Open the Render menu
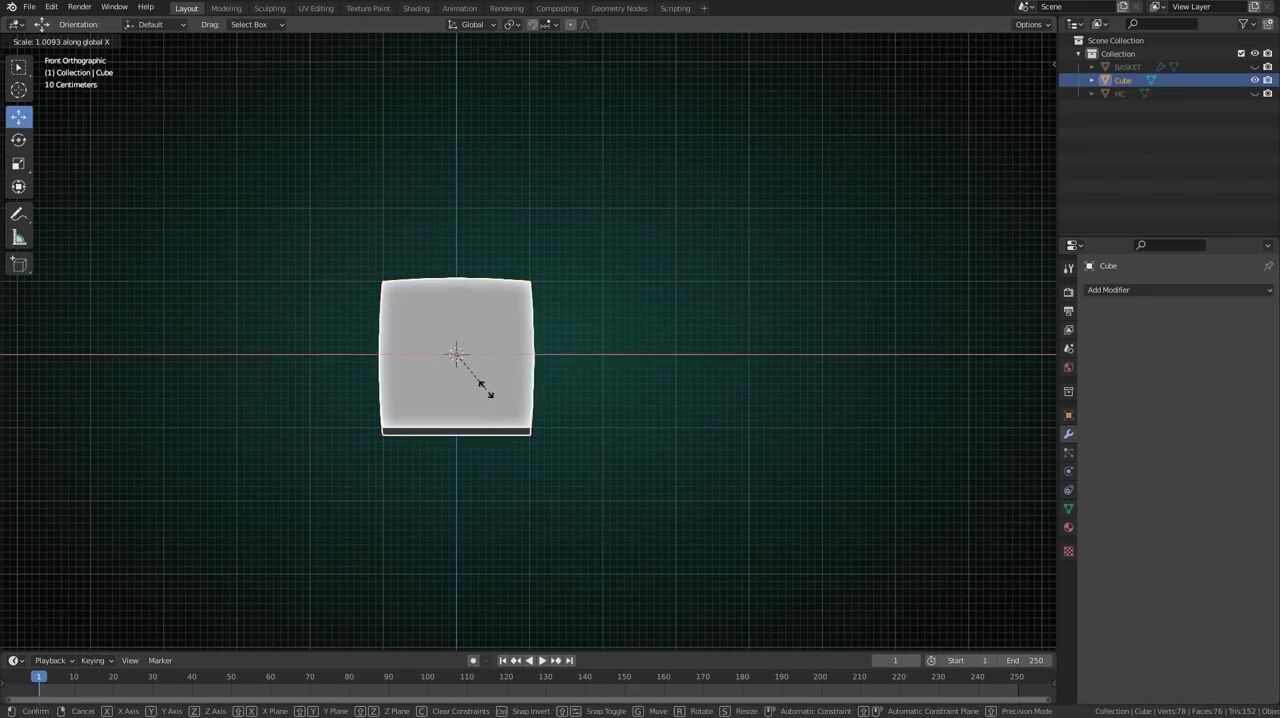This screenshot has width=1280, height=718. tap(79, 7)
